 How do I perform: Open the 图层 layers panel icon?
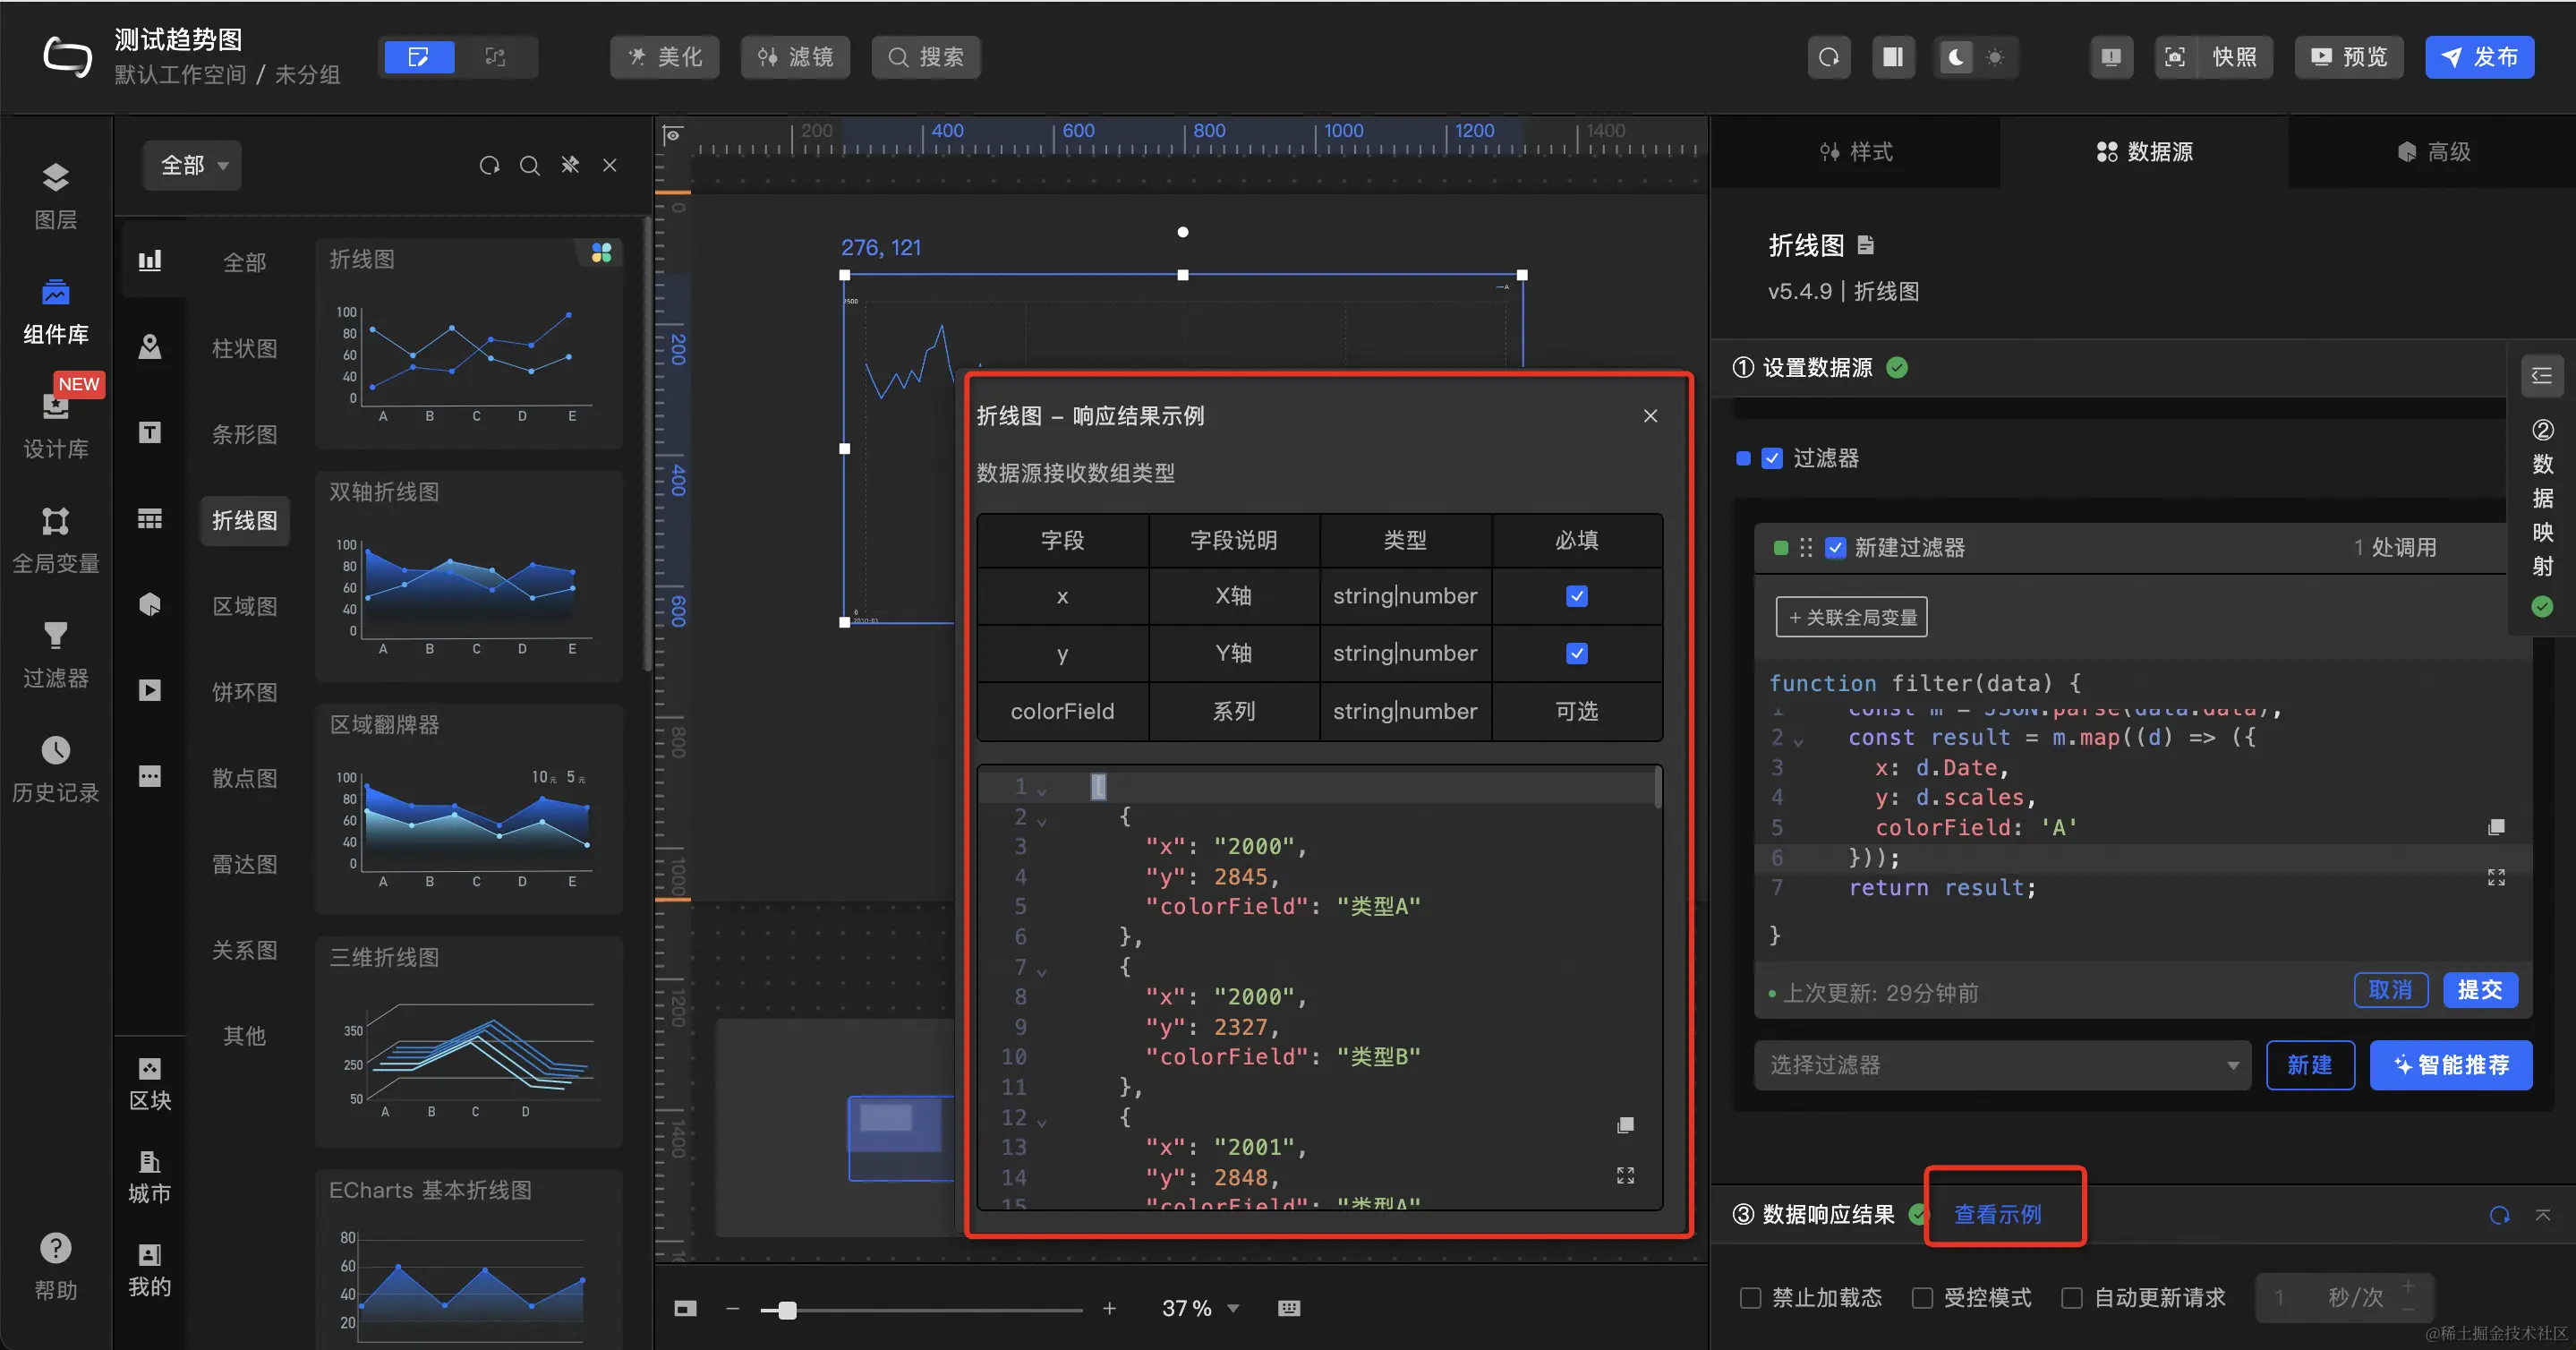coord(55,178)
